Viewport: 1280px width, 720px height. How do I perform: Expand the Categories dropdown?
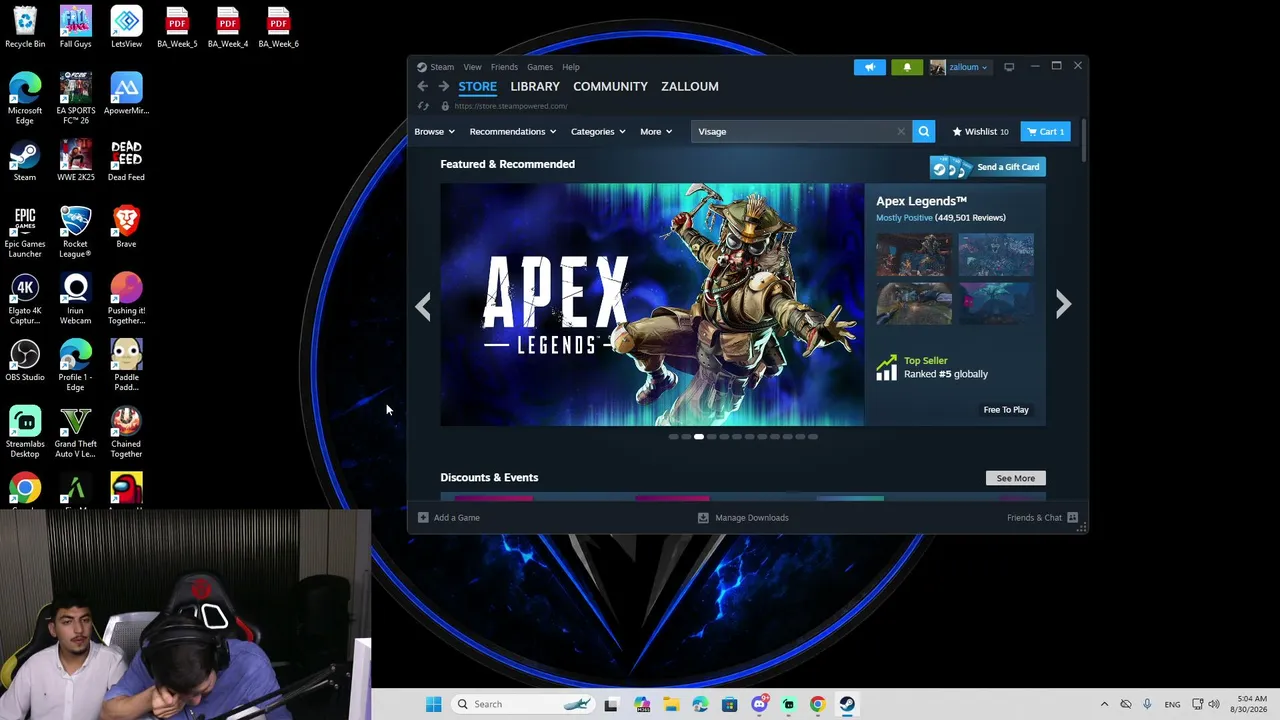[598, 131]
